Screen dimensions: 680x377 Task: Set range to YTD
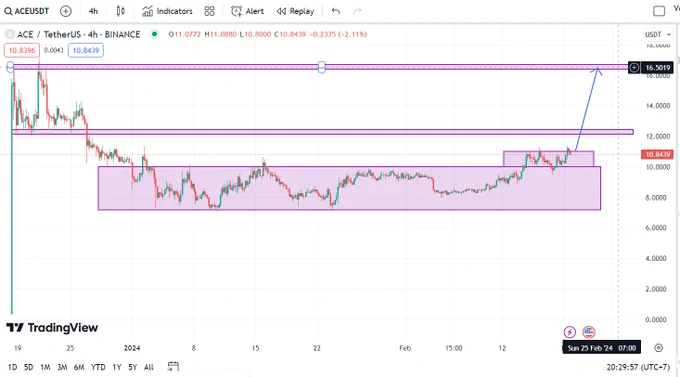(x=98, y=367)
